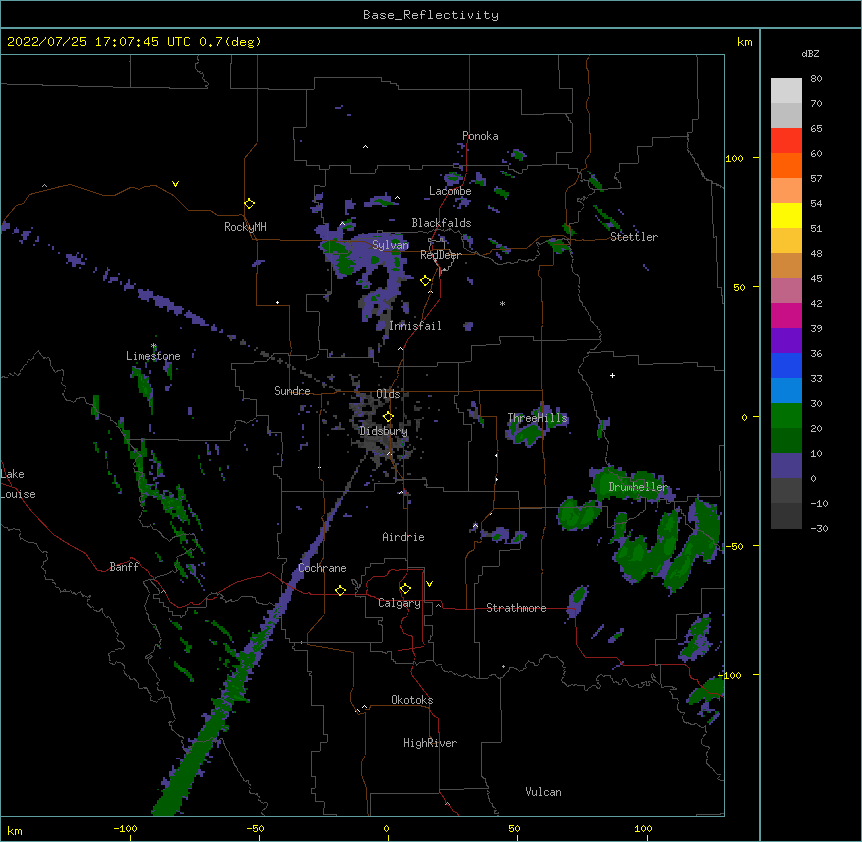Select the Sylvan label

tap(390, 245)
